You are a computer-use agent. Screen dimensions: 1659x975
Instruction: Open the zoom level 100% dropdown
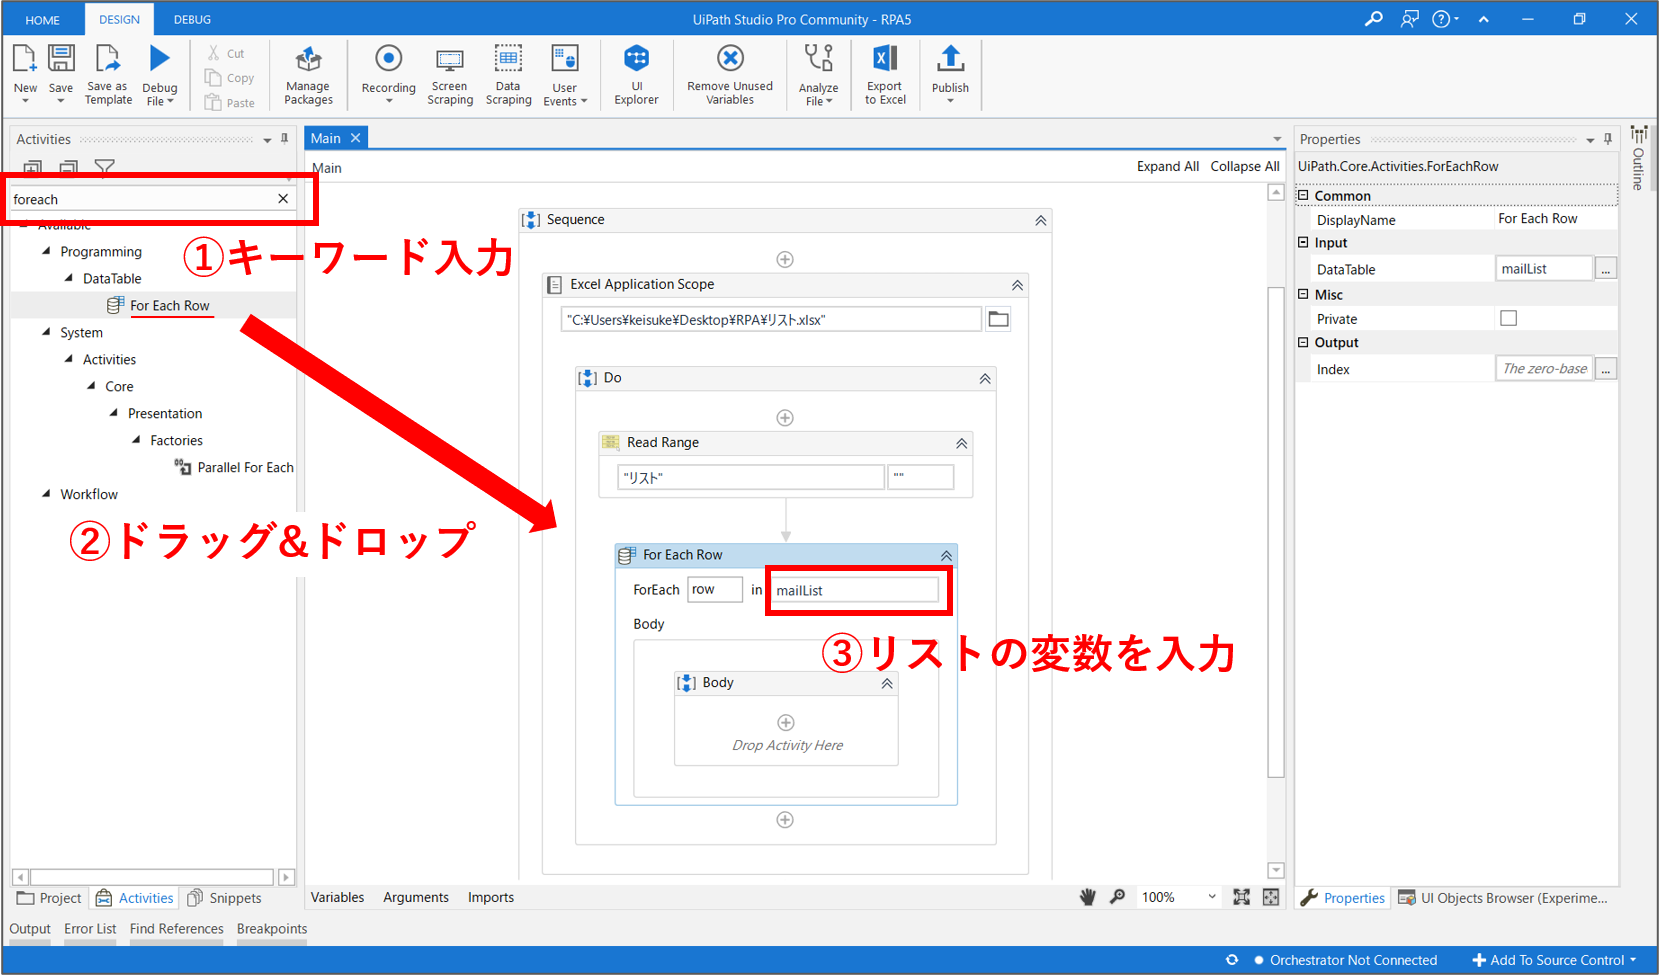tap(1211, 897)
